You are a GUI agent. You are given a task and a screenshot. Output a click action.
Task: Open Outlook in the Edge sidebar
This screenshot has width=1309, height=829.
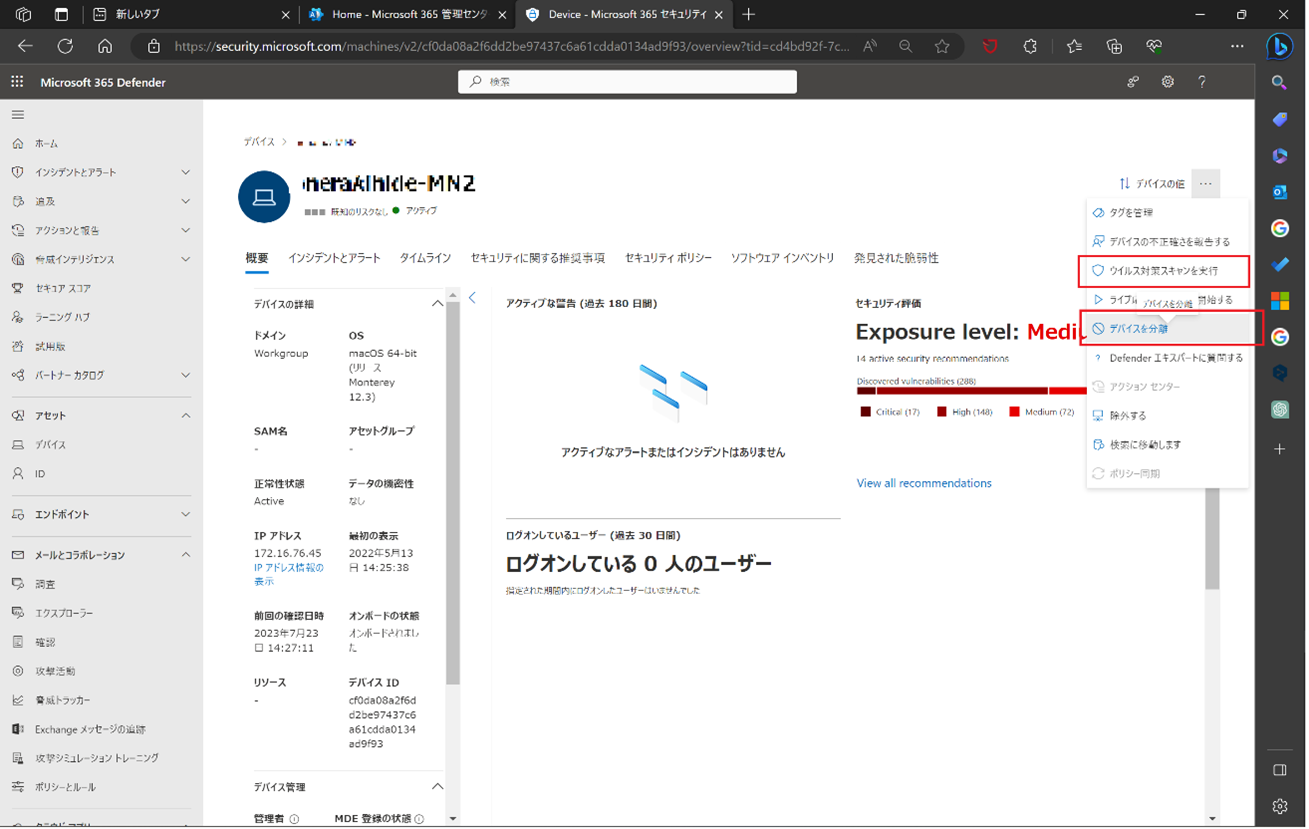pyautogui.click(x=1280, y=192)
